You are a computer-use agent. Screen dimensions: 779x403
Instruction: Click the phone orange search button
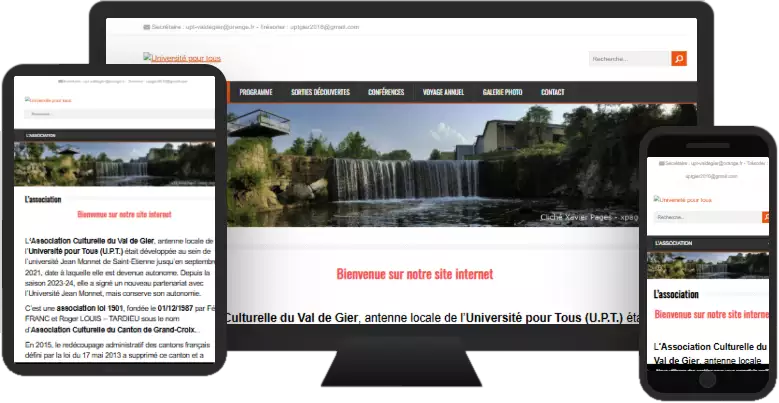point(766,217)
